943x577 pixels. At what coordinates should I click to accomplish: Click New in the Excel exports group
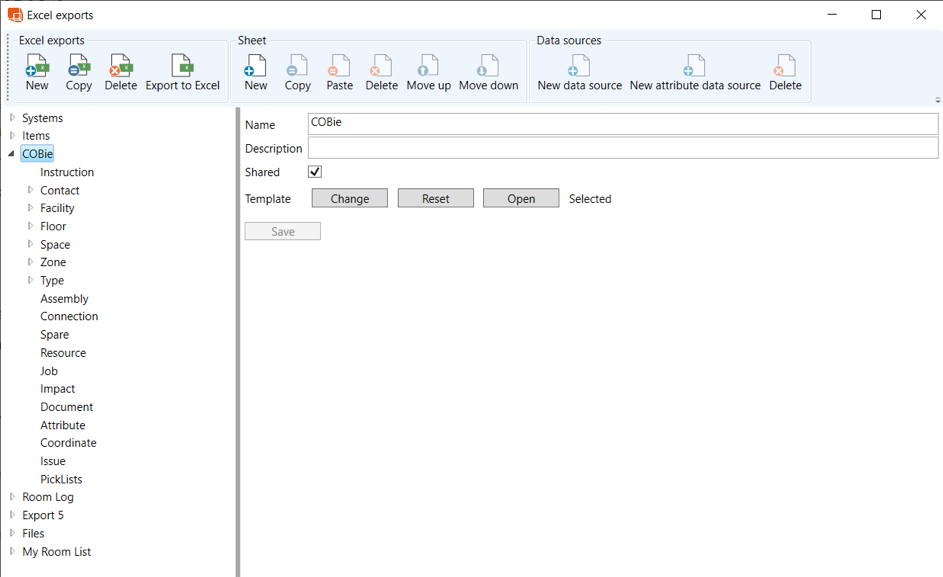[x=37, y=72]
